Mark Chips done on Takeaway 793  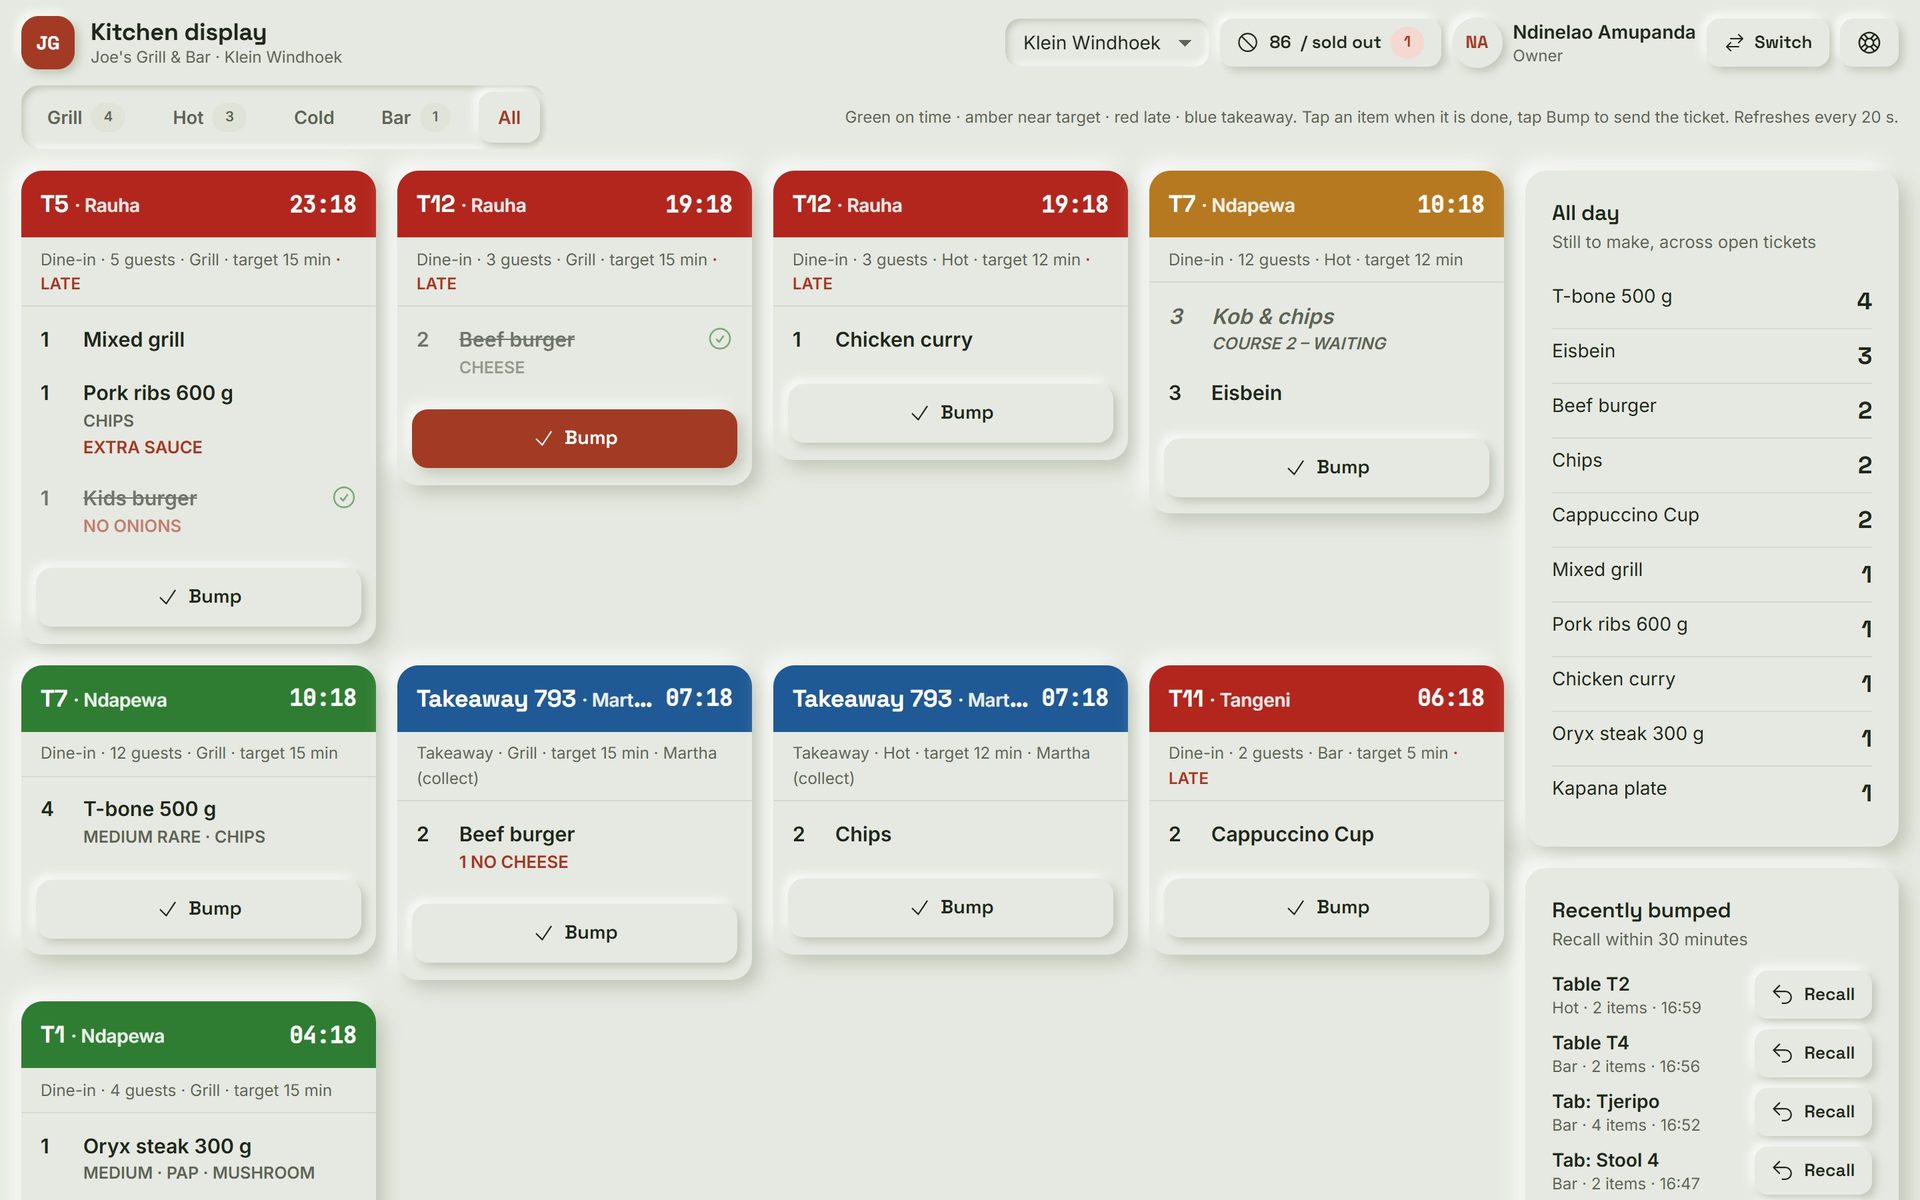tap(950, 834)
